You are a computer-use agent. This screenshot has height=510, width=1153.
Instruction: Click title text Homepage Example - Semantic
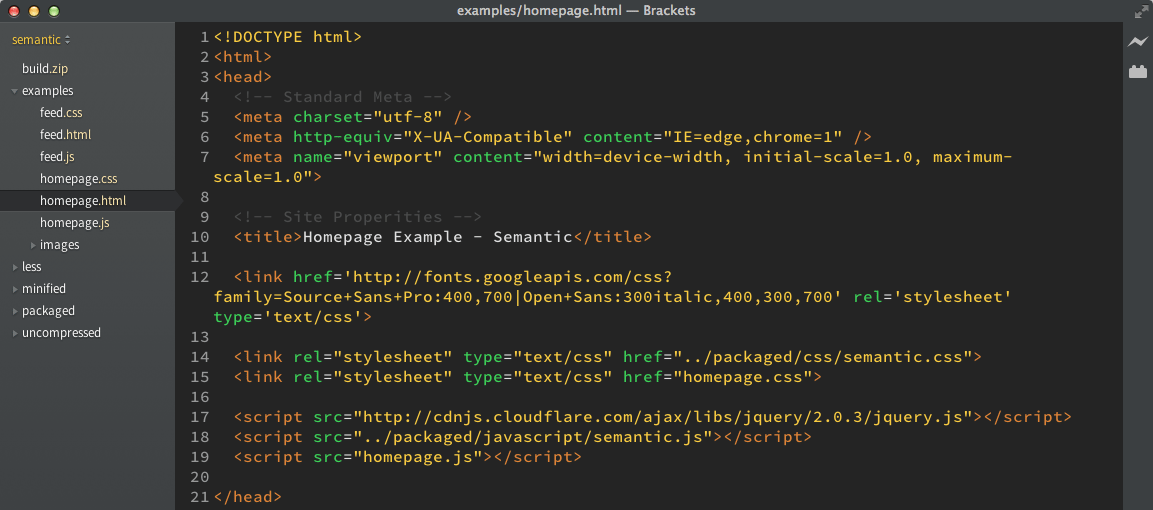pos(438,237)
